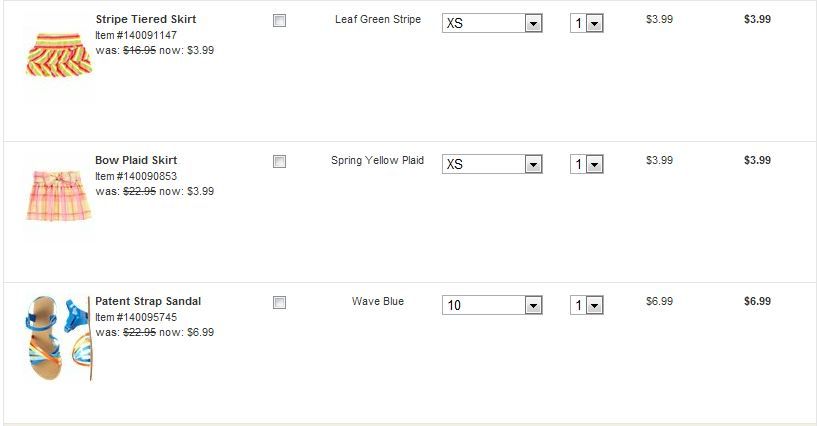The height and width of the screenshot is (426, 818).
Task: Click the Leaf Green Stripe color label
Action: point(378,19)
